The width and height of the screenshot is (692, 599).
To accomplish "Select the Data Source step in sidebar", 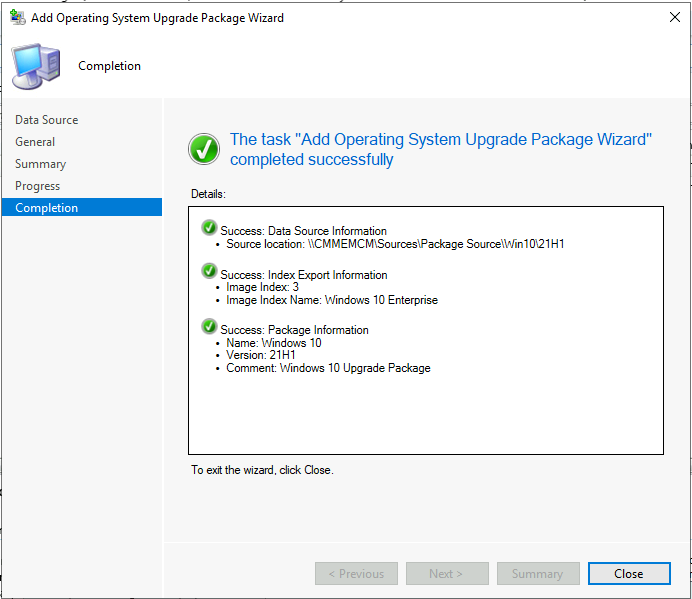I will tap(46, 120).
